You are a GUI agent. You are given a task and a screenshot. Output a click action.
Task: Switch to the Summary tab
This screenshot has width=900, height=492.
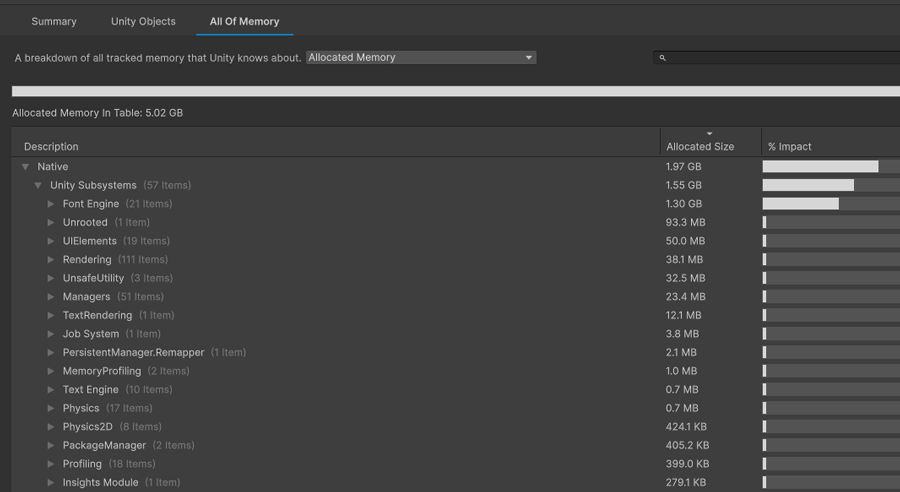(54, 21)
